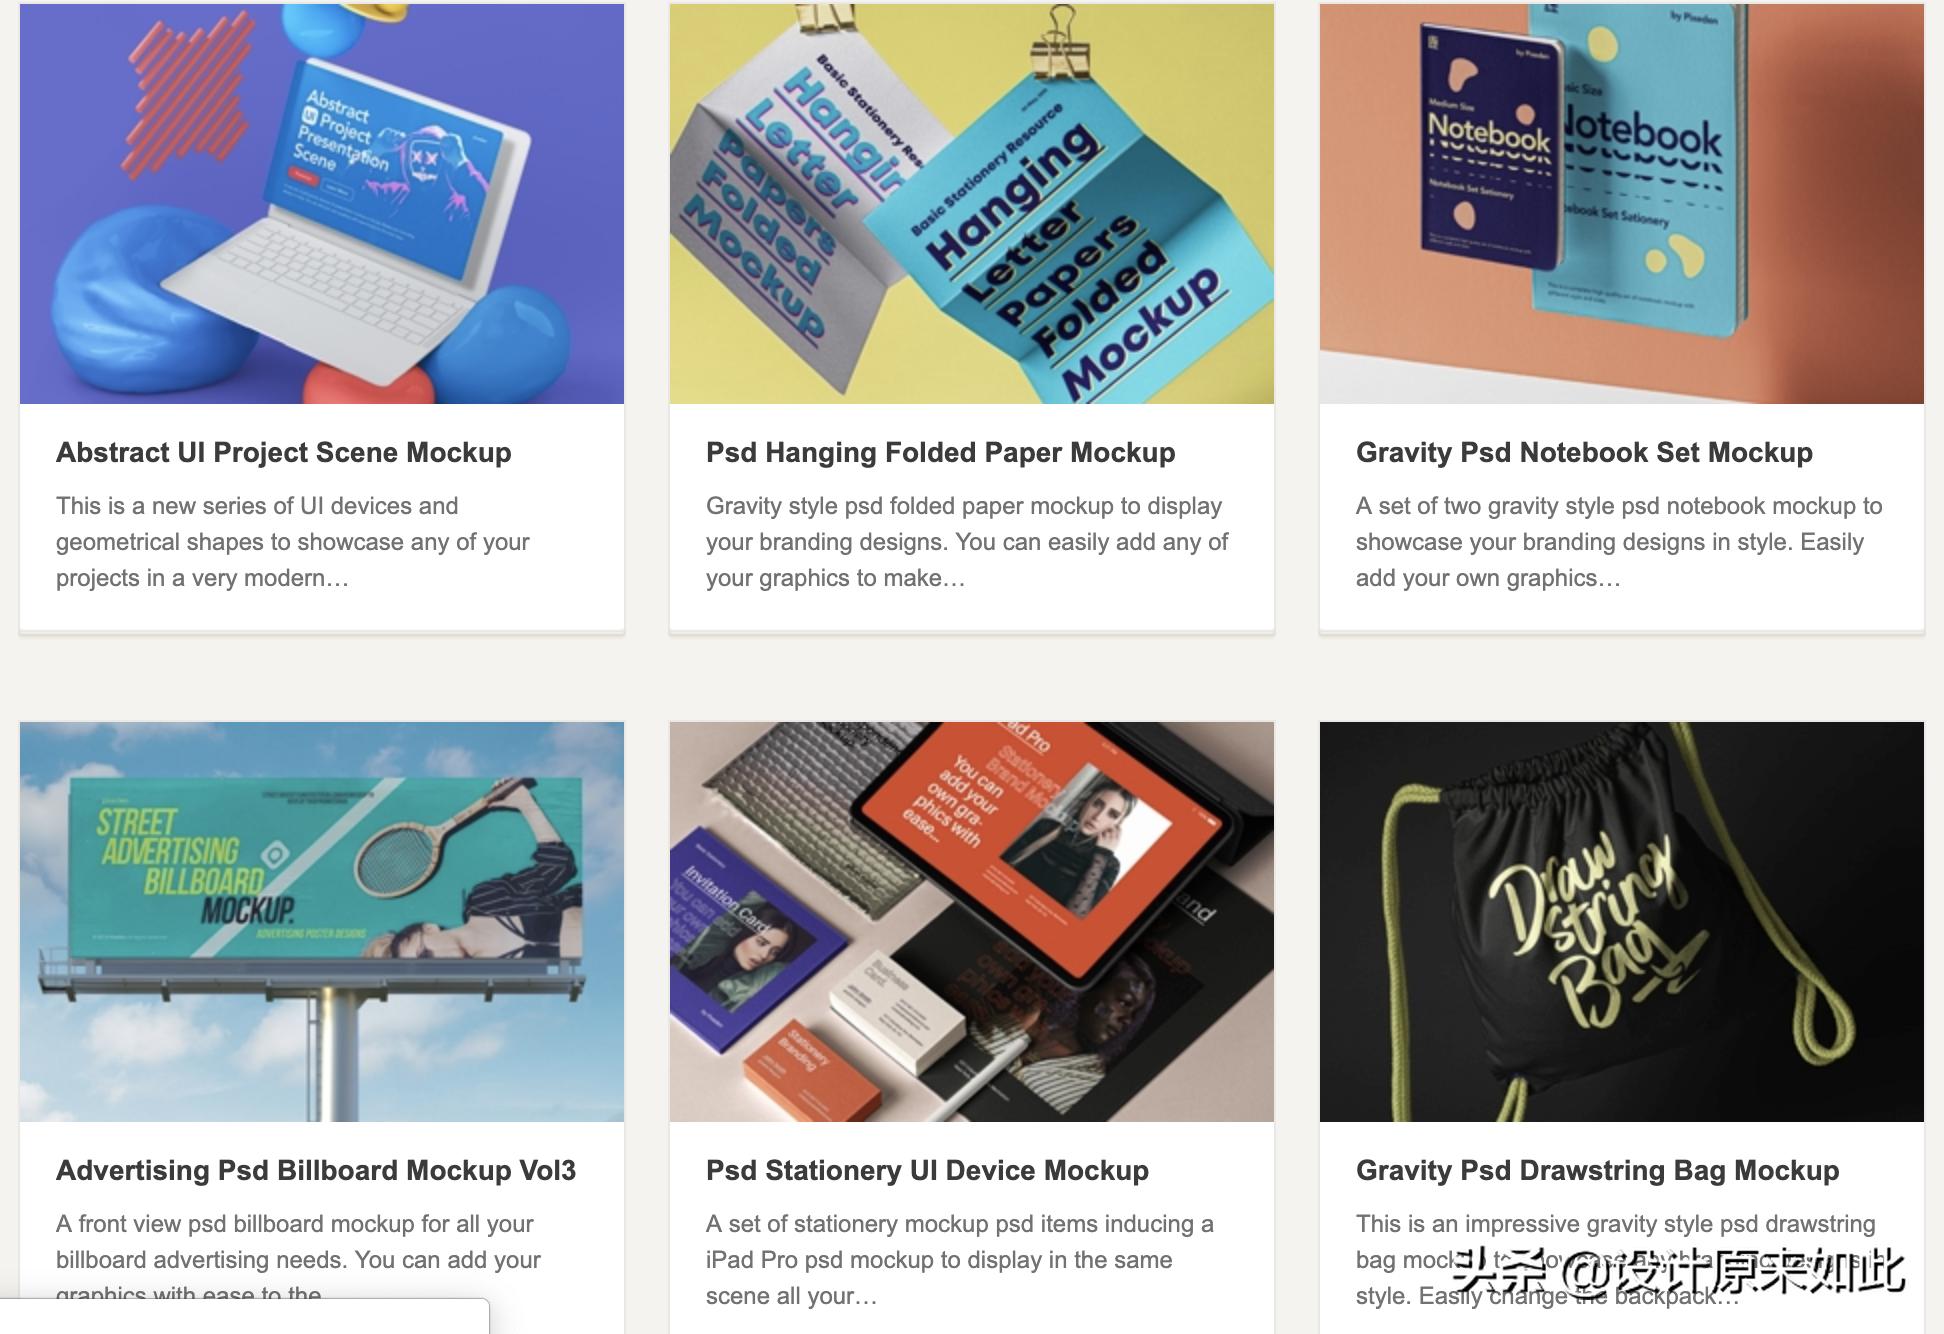The height and width of the screenshot is (1334, 1944).
Task: Click the Gravity Psd Notebook Set Mockup title
Action: pos(1584,453)
